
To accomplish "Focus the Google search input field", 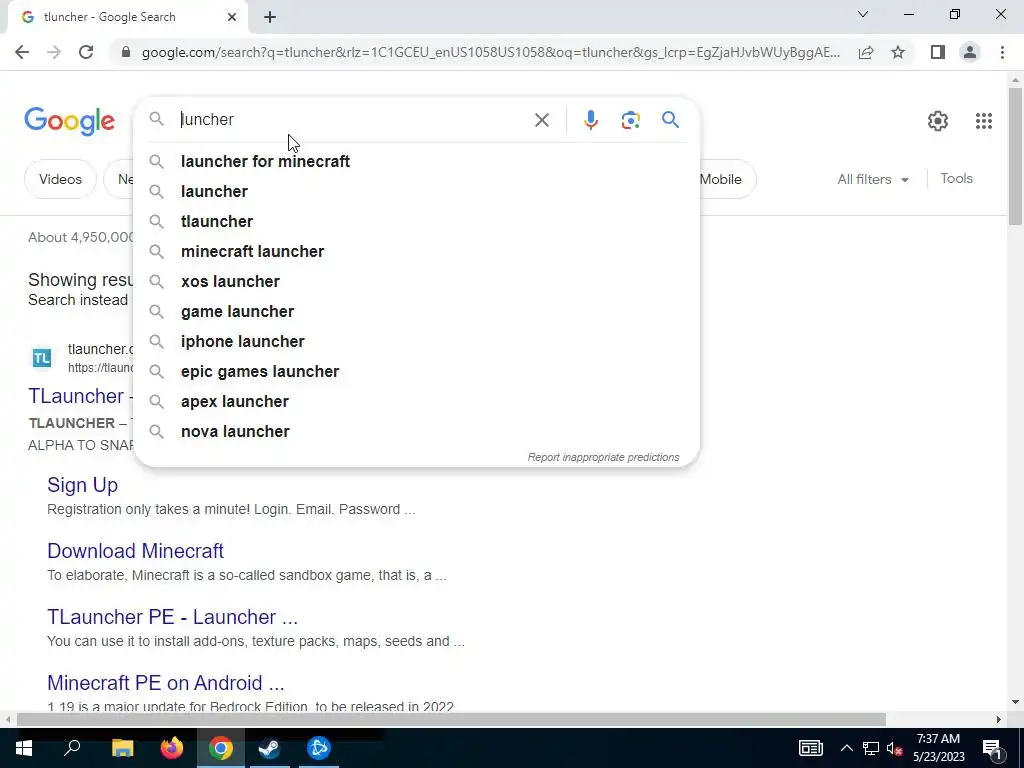I will (x=353, y=120).
